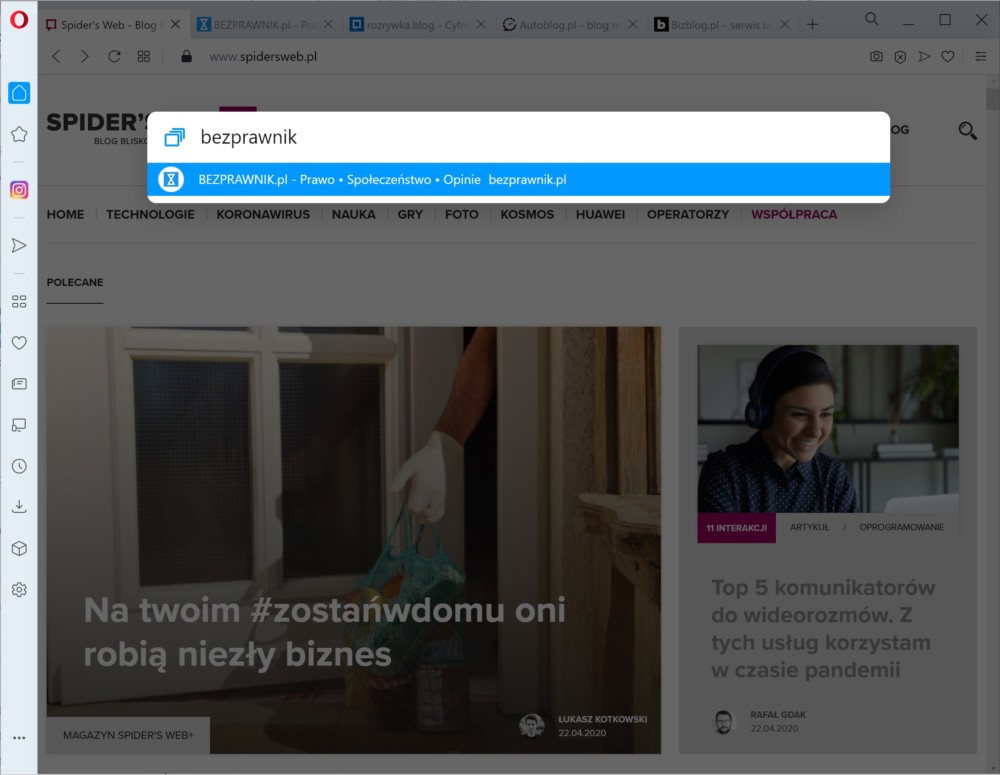The height and width of the screenshot is (775, 1000).
Task: Switch to the rozrywka.blog tab
Action: 418,25
